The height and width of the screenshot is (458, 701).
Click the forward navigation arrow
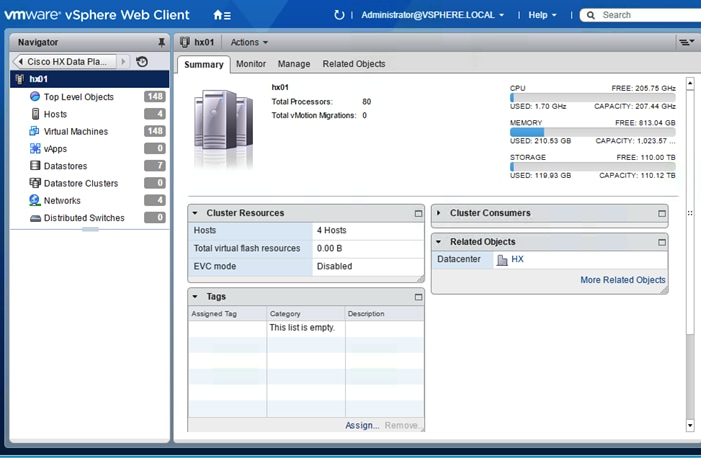click(x=123, y=61)
